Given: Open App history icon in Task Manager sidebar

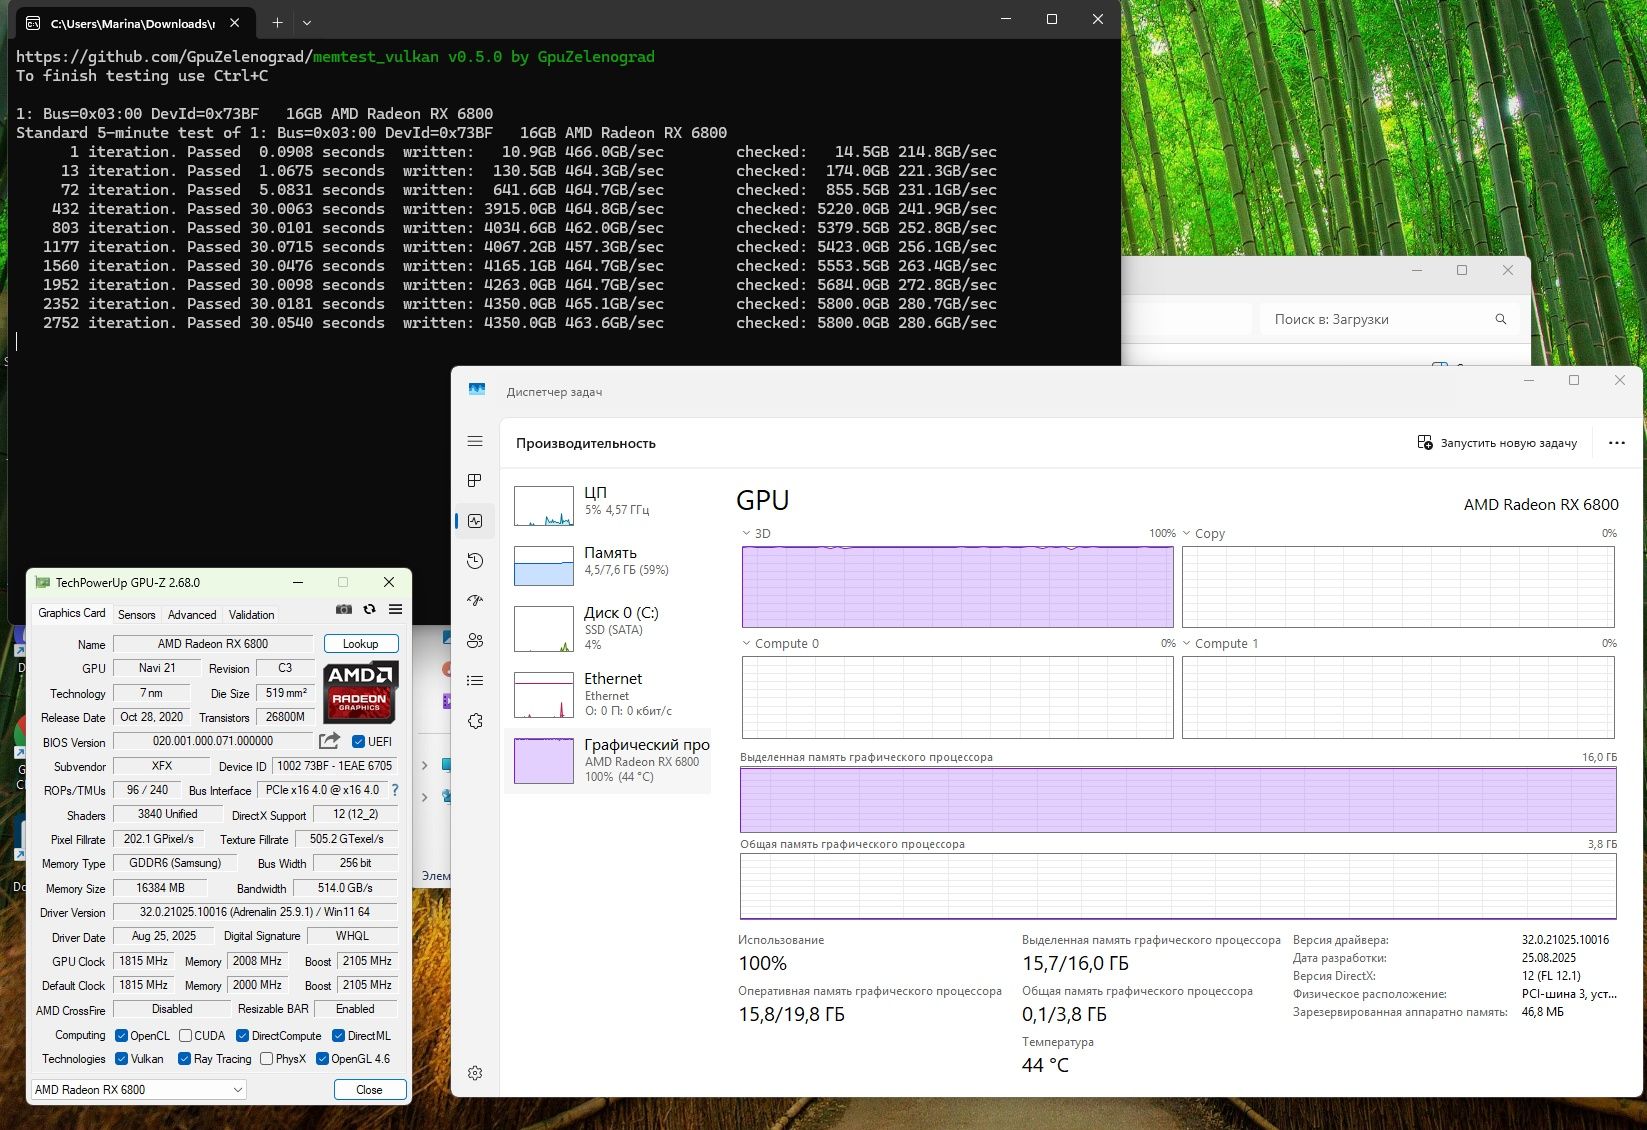Looking at the screenshot, I should tap(475, 561).
